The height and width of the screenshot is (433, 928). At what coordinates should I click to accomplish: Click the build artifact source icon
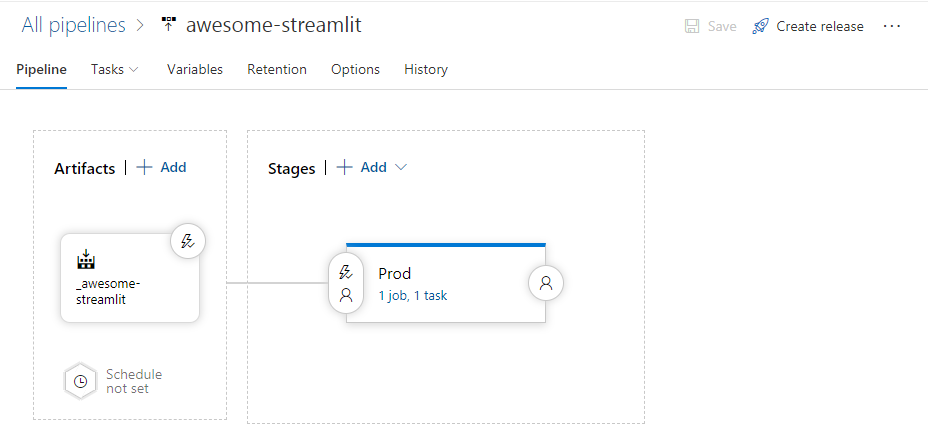pos(86,261)
